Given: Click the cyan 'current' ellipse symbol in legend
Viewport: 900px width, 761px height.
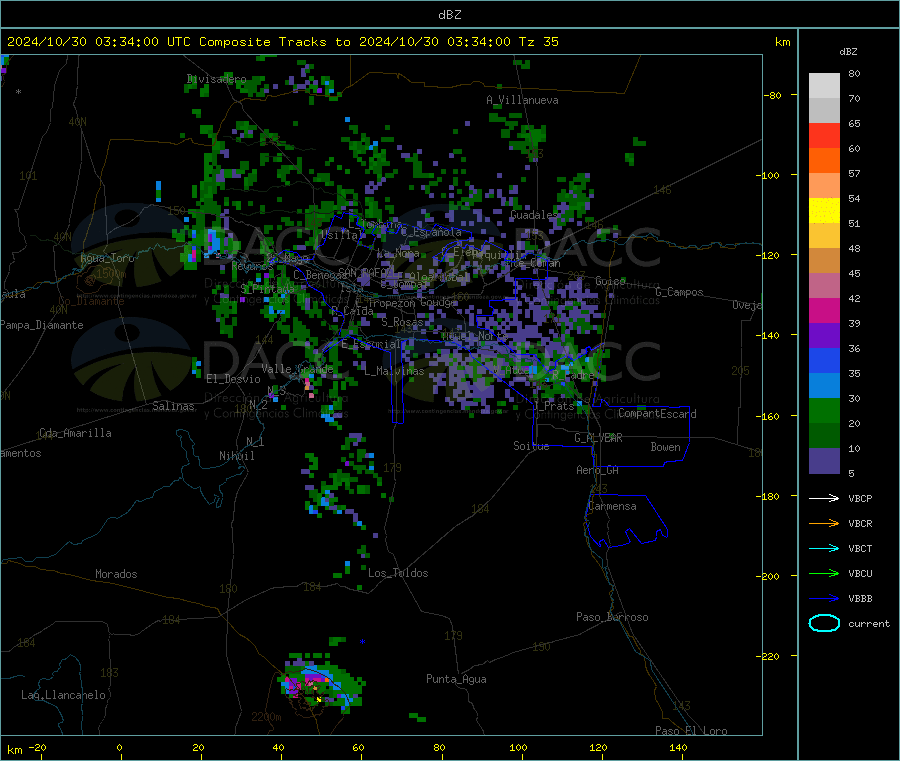Looking at the screenshot, I should click(x=824, y=623).
